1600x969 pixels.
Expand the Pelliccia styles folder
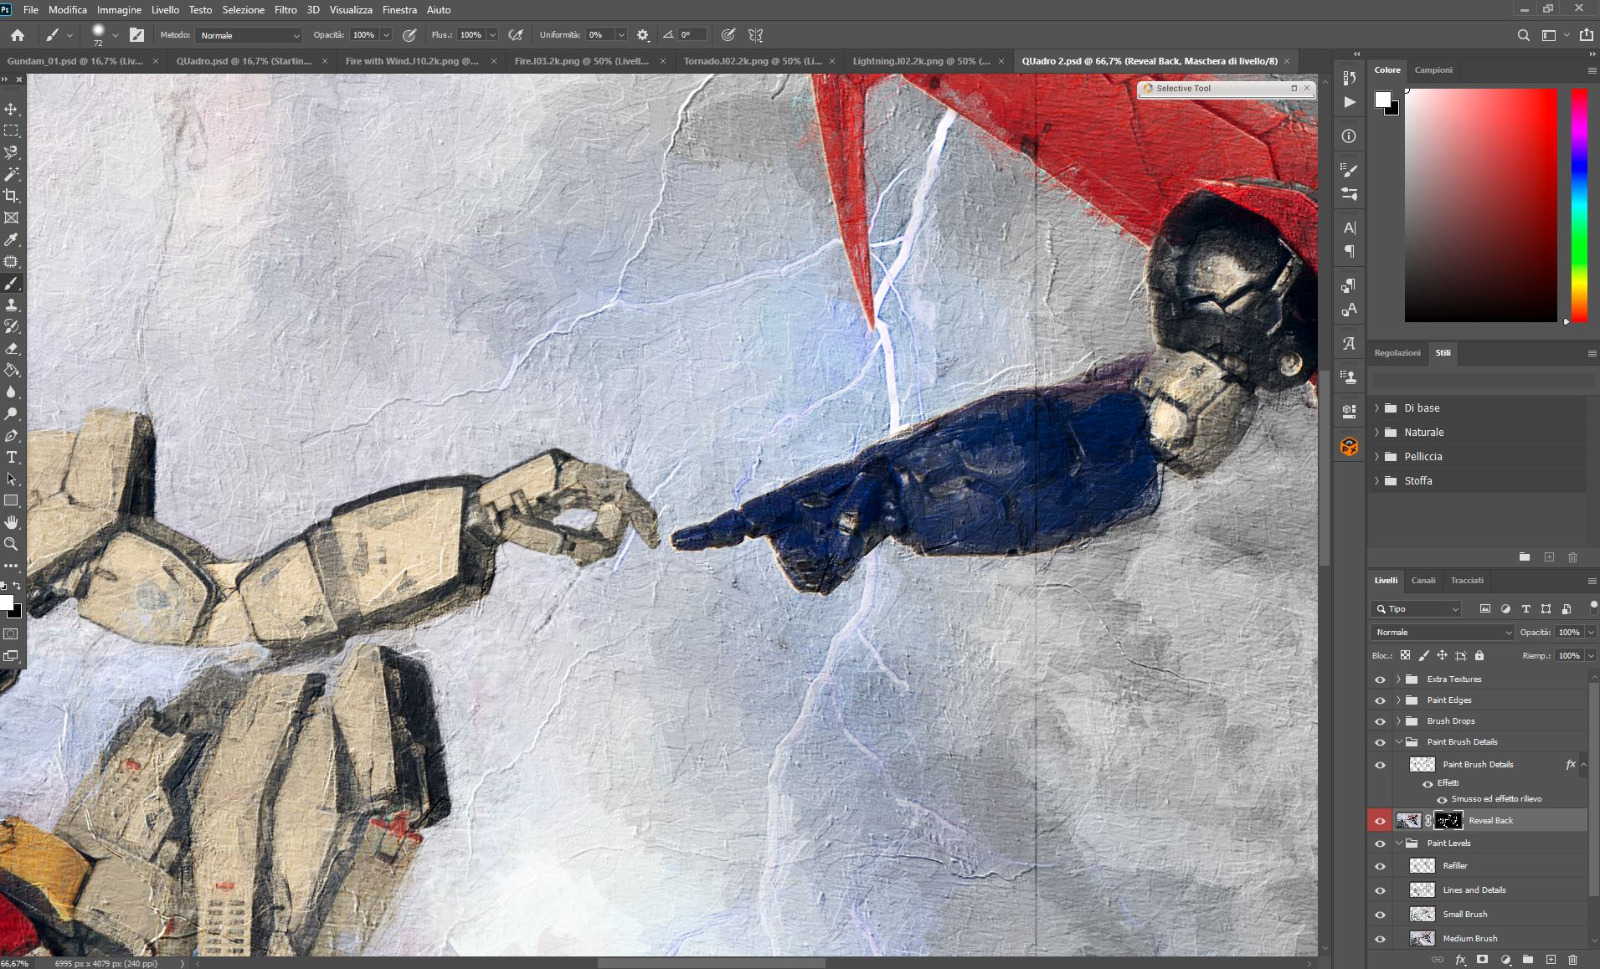(x=1377, y=456)
